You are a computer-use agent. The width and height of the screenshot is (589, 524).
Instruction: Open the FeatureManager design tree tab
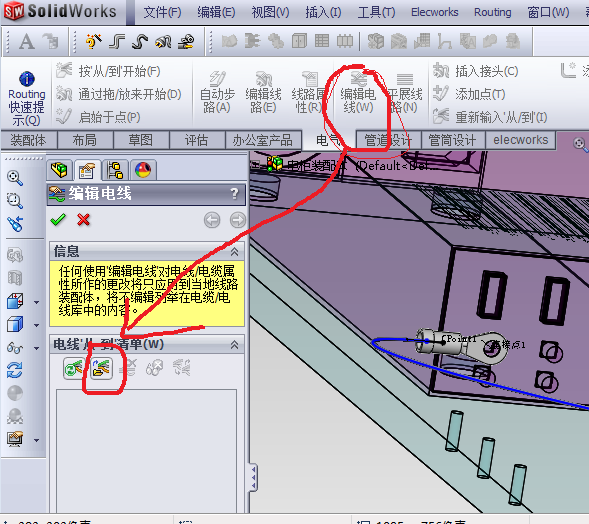pyautogui.click(x=59, y=170)
